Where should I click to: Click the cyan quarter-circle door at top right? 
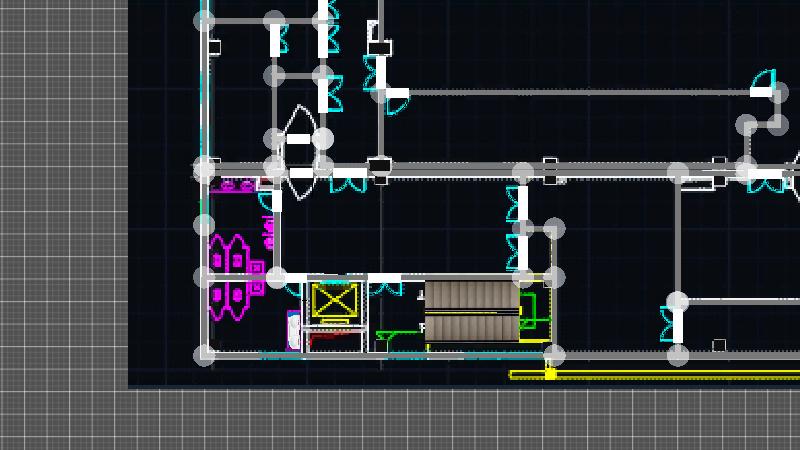[x=764, y=80]
